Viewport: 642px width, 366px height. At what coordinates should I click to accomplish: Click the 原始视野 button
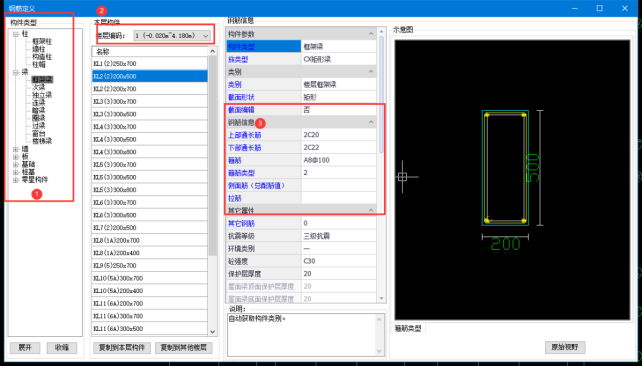tap(565, 347)
